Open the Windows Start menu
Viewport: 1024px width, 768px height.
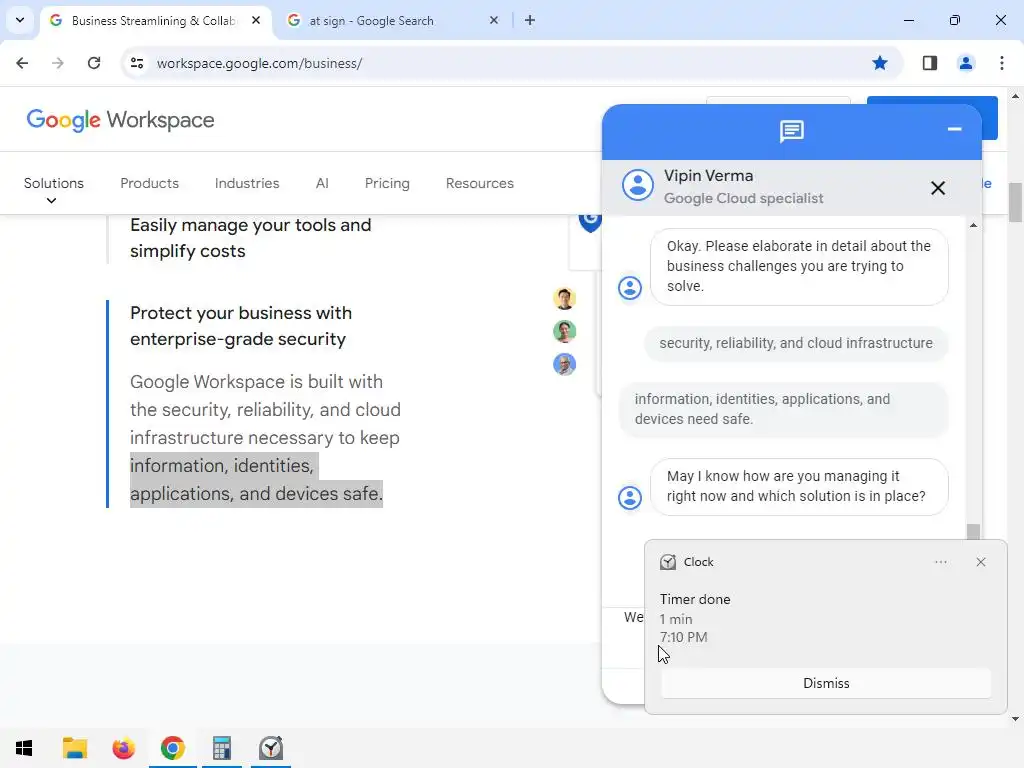24,748
